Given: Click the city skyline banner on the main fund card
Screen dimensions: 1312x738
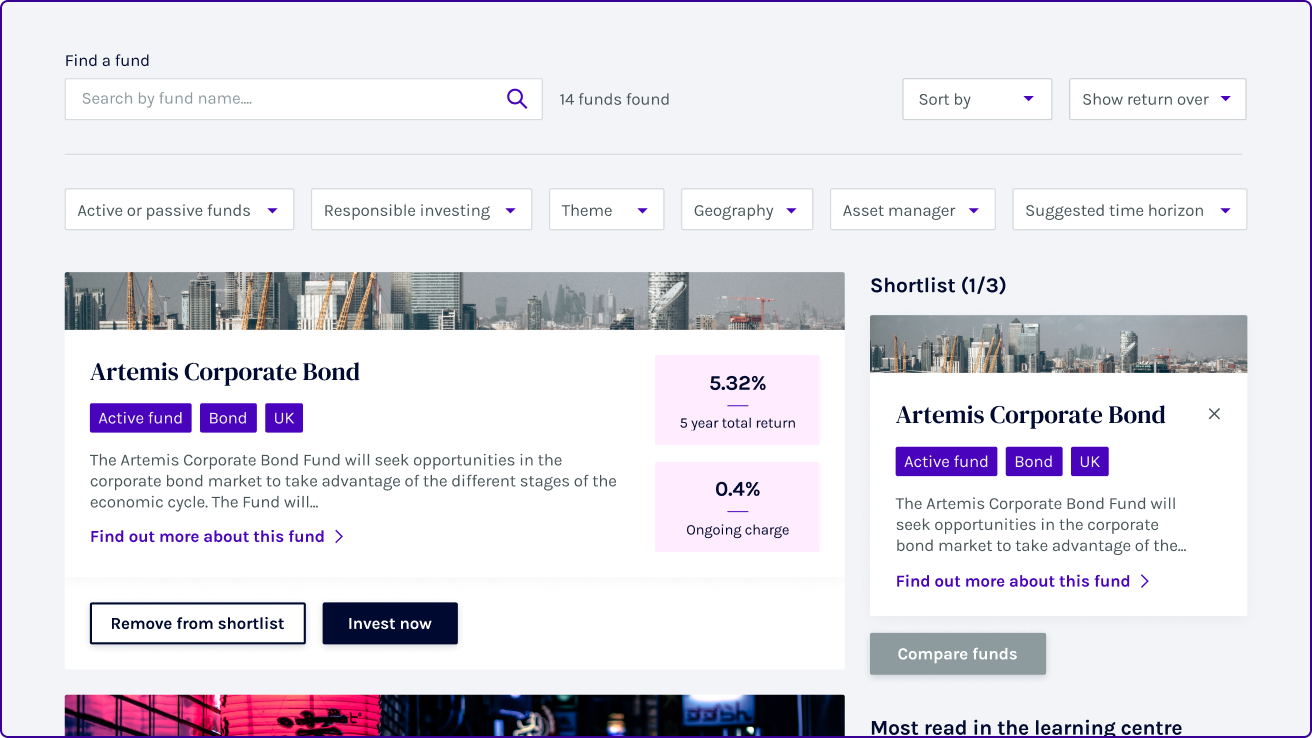Looking at the screenshot, I should [x=455, y=301].
